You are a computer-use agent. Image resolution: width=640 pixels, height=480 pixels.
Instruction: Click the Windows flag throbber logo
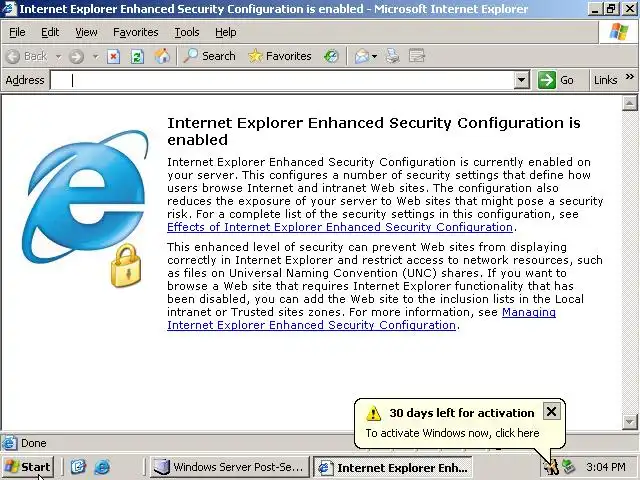(x=619, y=32)
